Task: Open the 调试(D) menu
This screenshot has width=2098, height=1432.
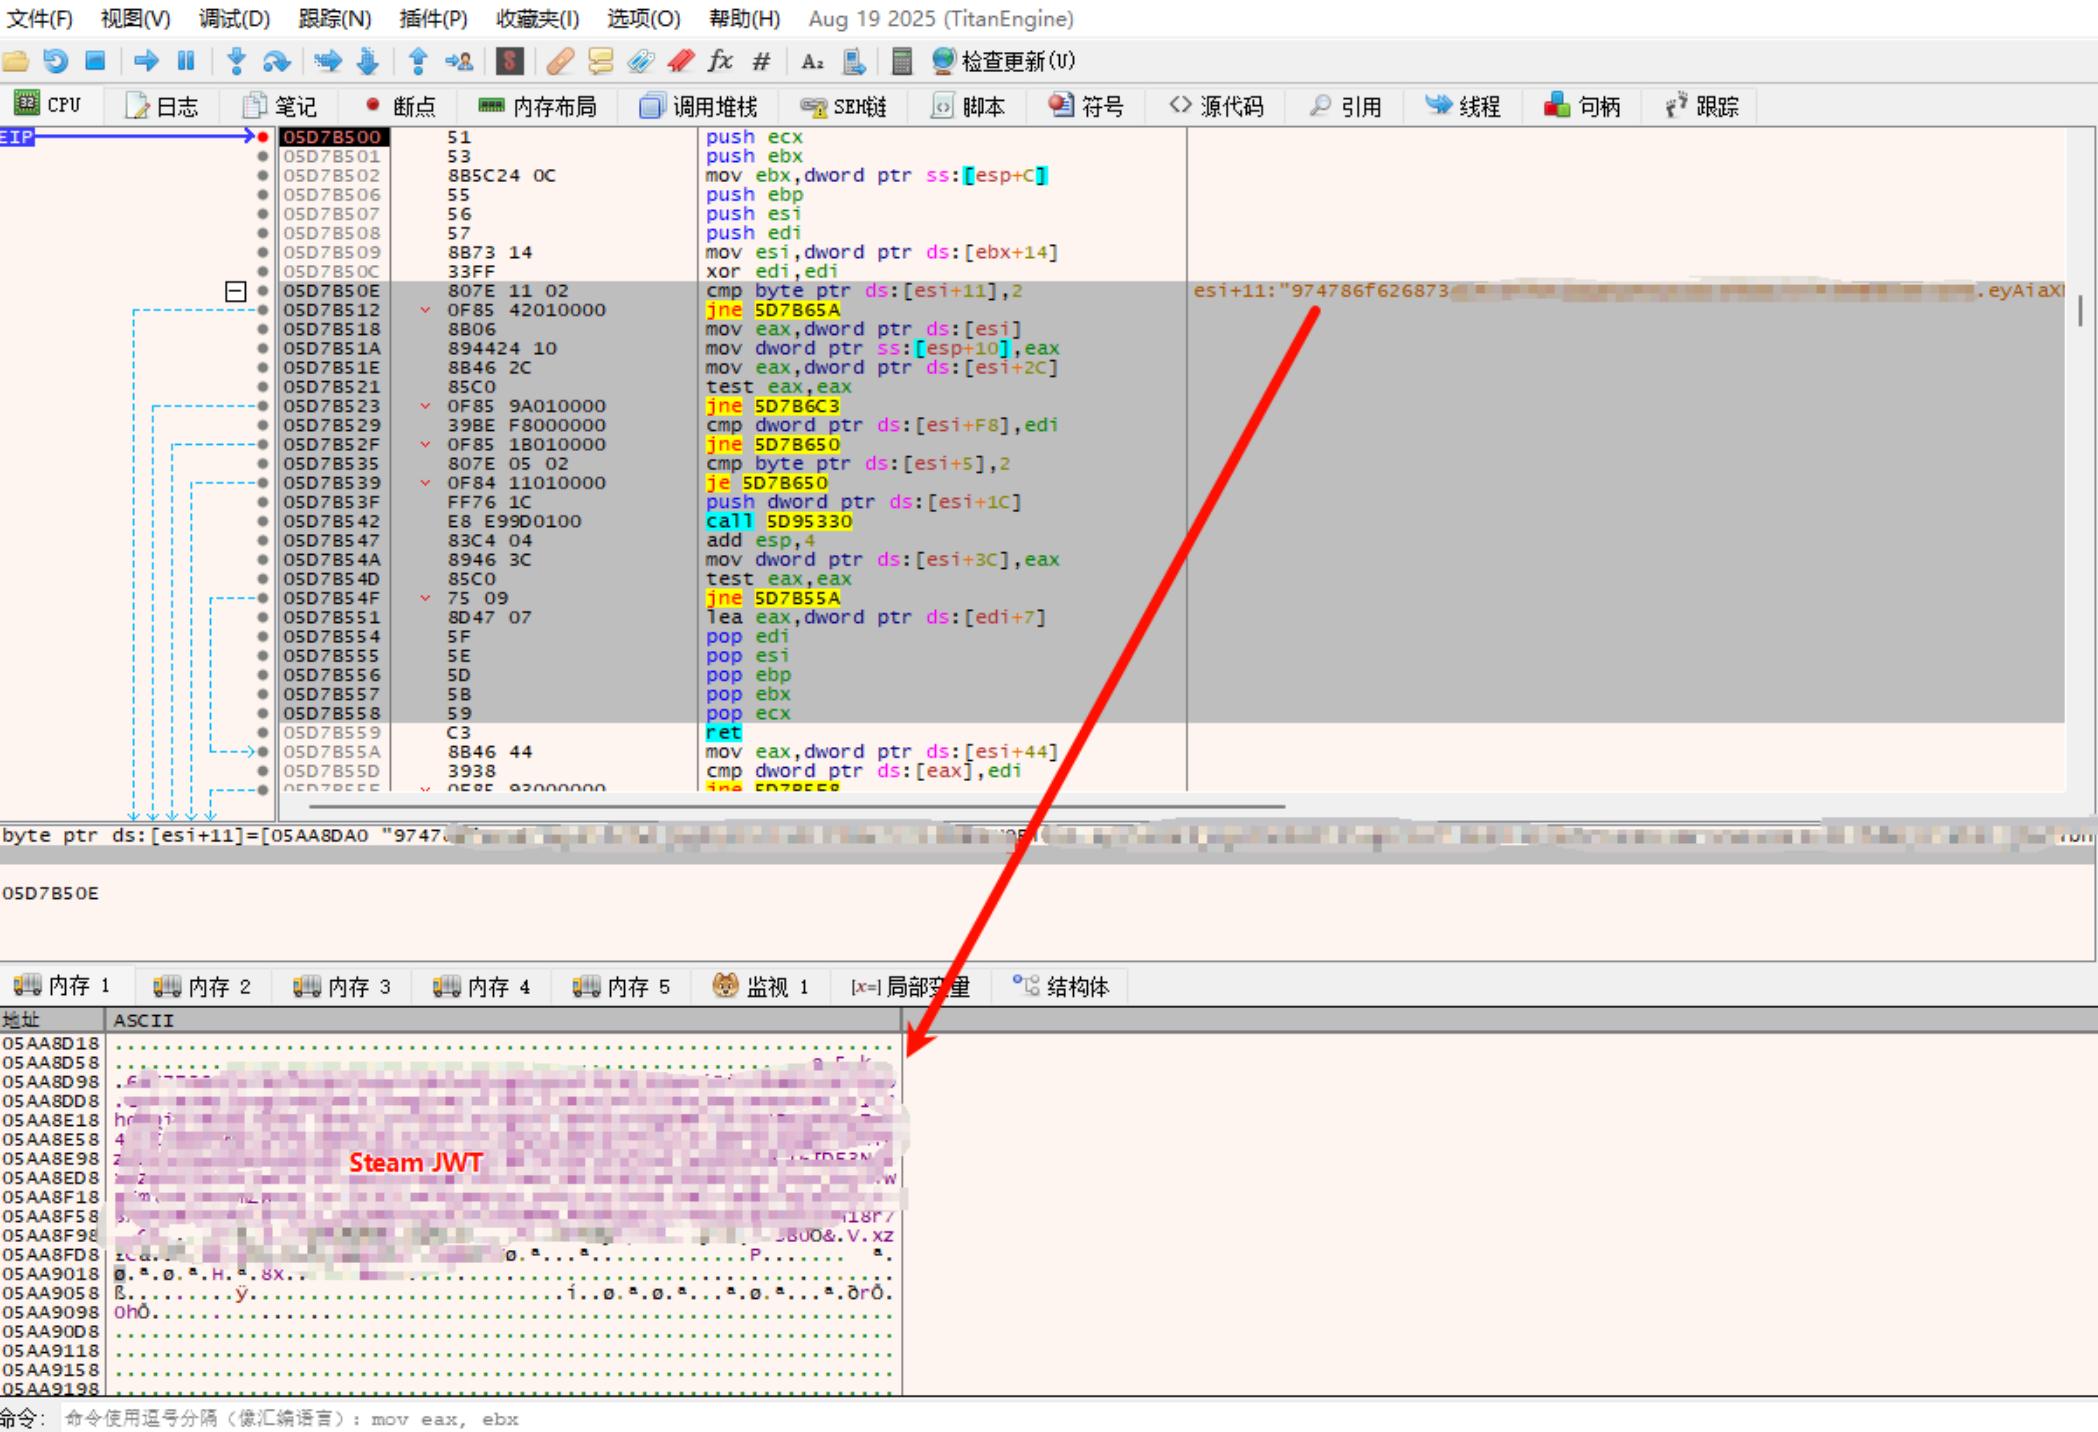Action: [x=234, y=18]
